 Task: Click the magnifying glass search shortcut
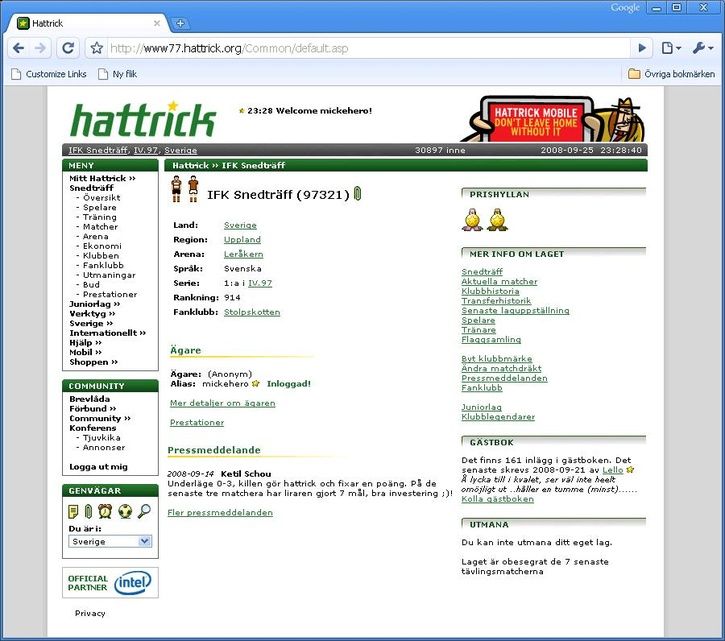click(144, 511)
